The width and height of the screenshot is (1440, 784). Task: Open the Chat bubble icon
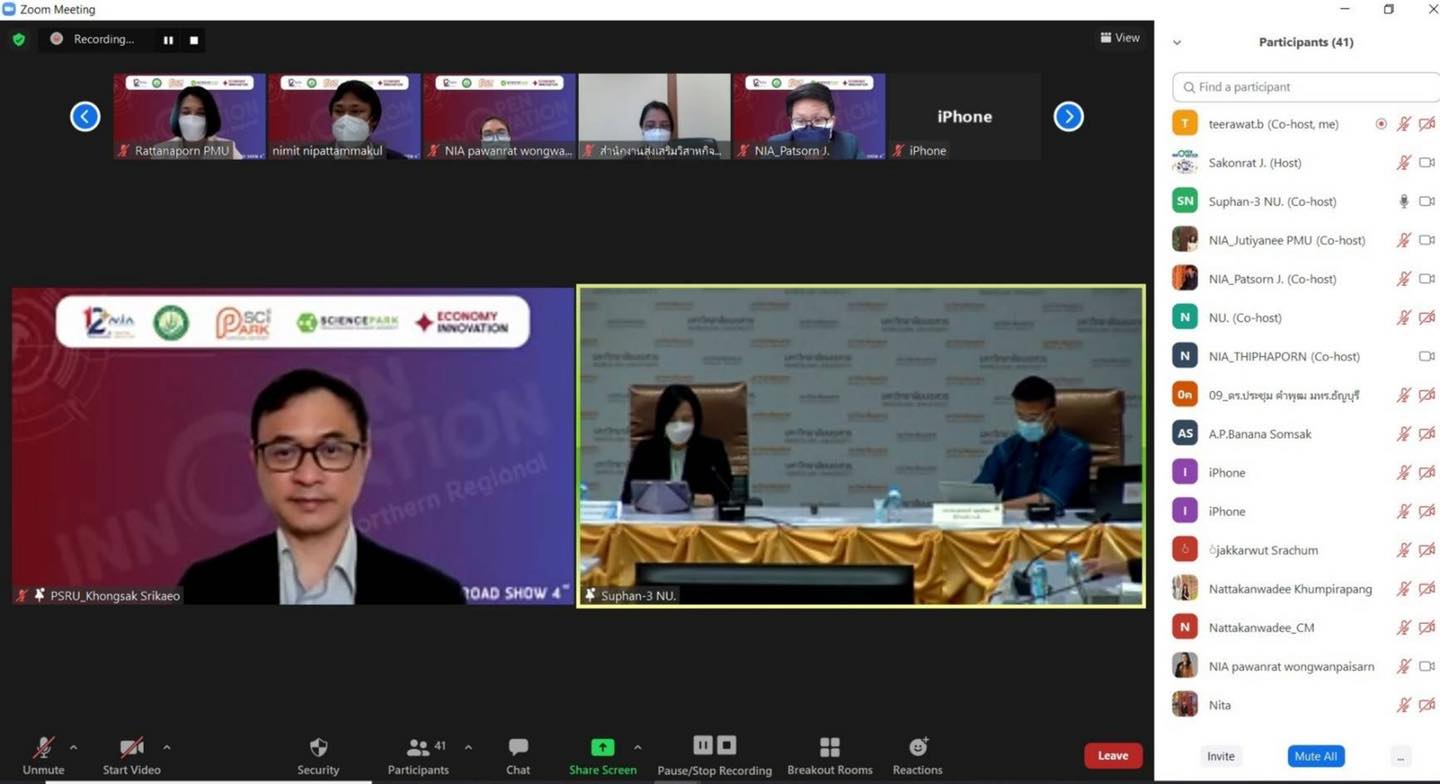tap(518, 747)
